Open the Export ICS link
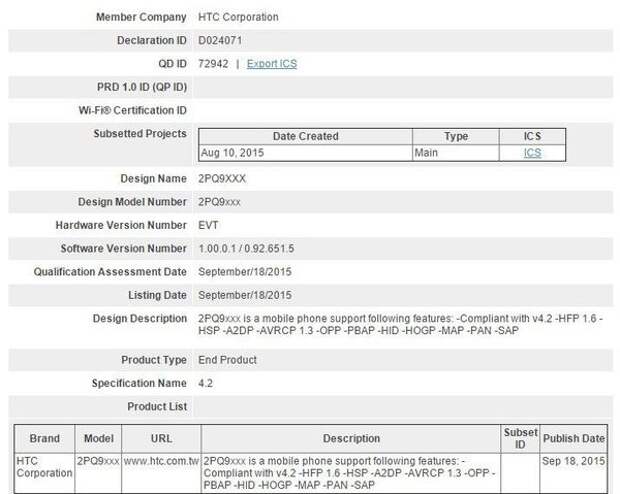 pos(272,64)
